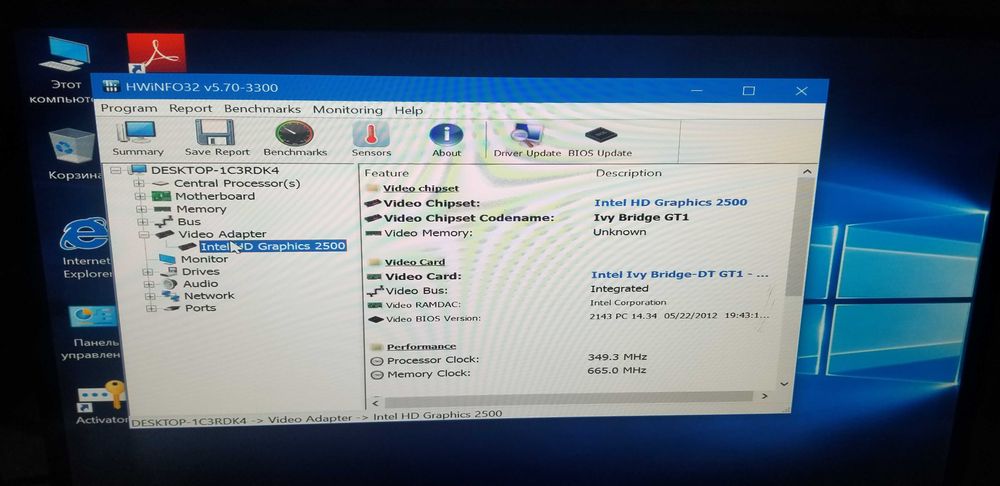Click the Description column header

(628, 173)
